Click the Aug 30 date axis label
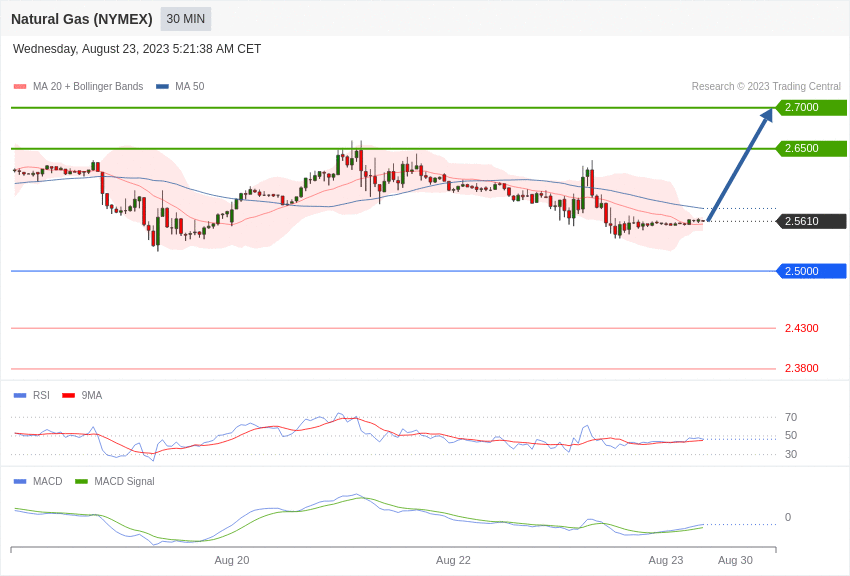The height and width of the screenshot is (576, 850). coord(735,560)
